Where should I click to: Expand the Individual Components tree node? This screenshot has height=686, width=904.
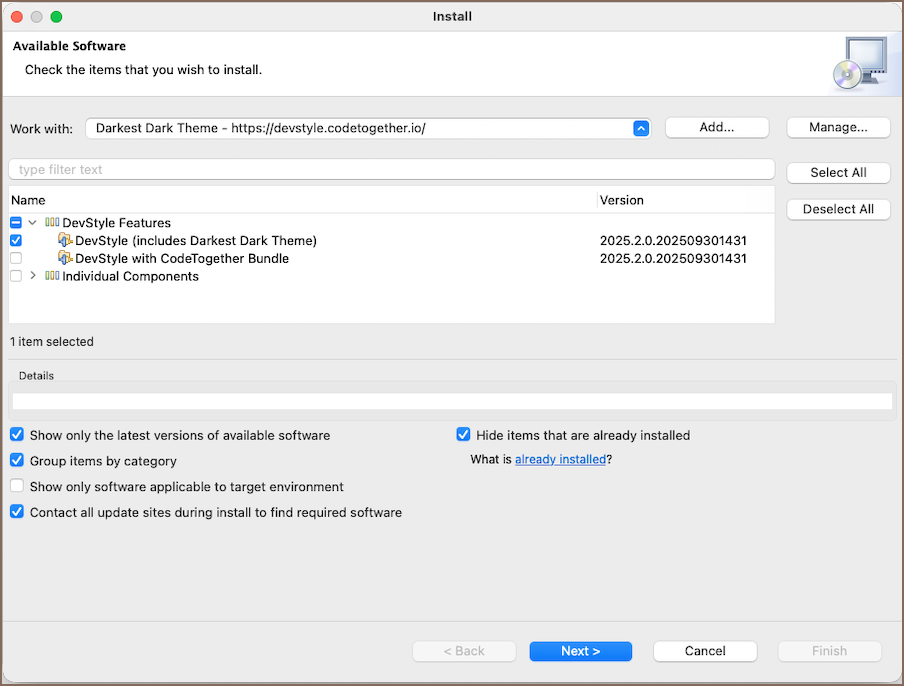(33, 277)
